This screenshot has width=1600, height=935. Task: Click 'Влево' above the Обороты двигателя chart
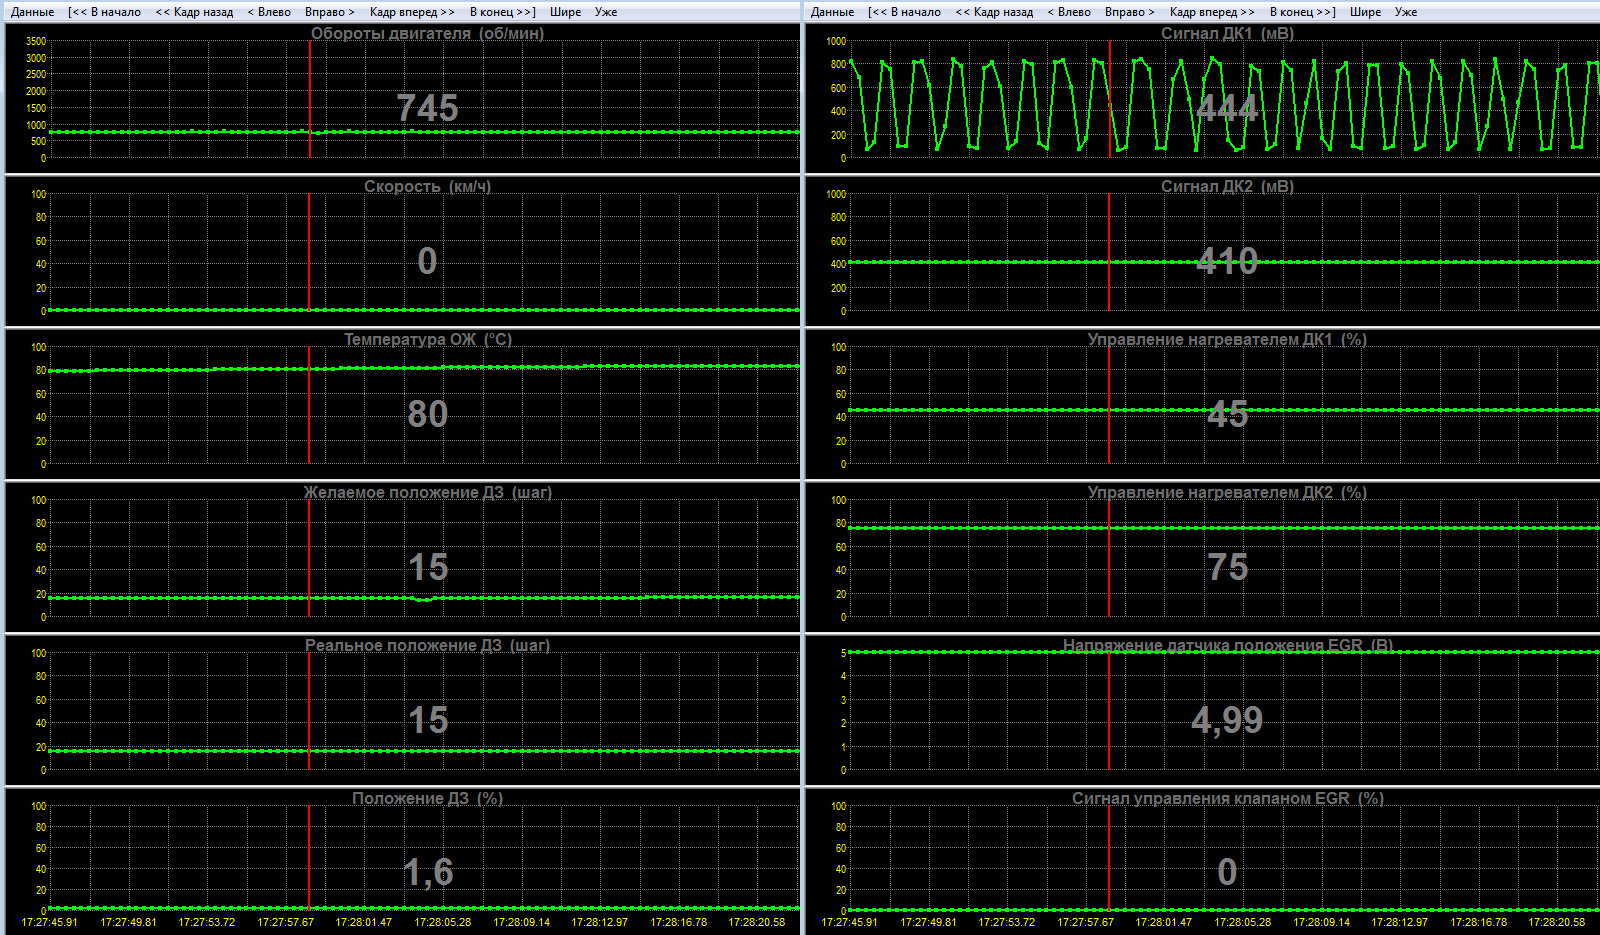point(269,12)
